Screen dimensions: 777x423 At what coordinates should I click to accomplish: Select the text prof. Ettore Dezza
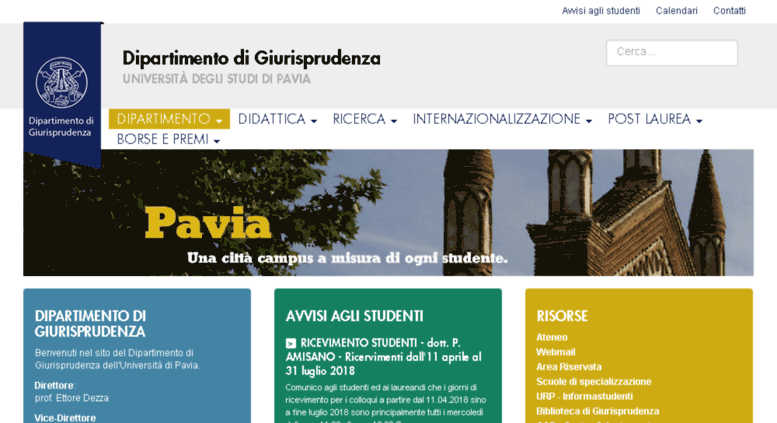click(71, 398)
